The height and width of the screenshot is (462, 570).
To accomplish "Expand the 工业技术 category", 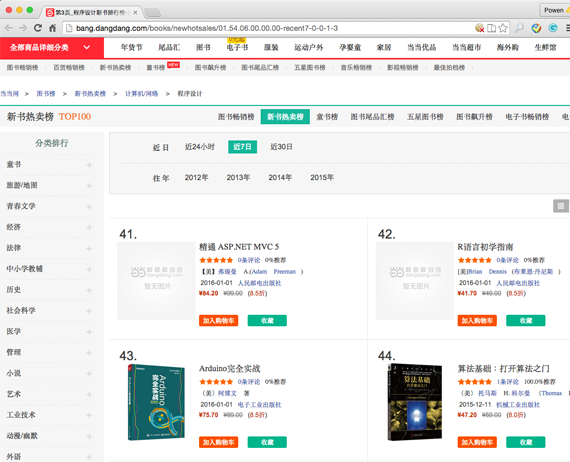I will pyautogui.click(x=89, y=415).
